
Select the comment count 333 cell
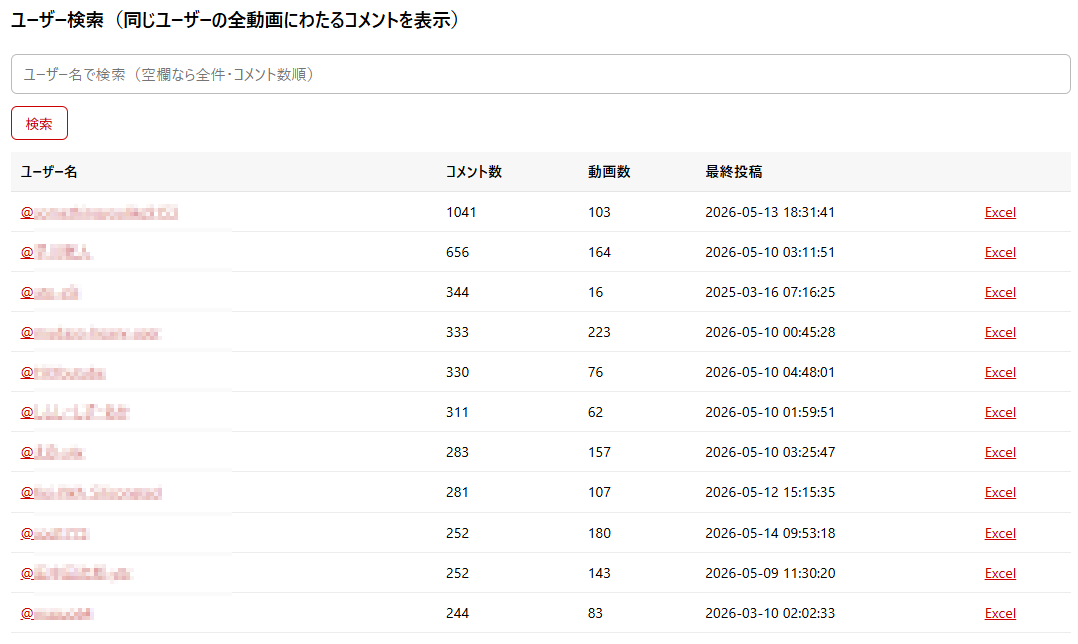457,332
